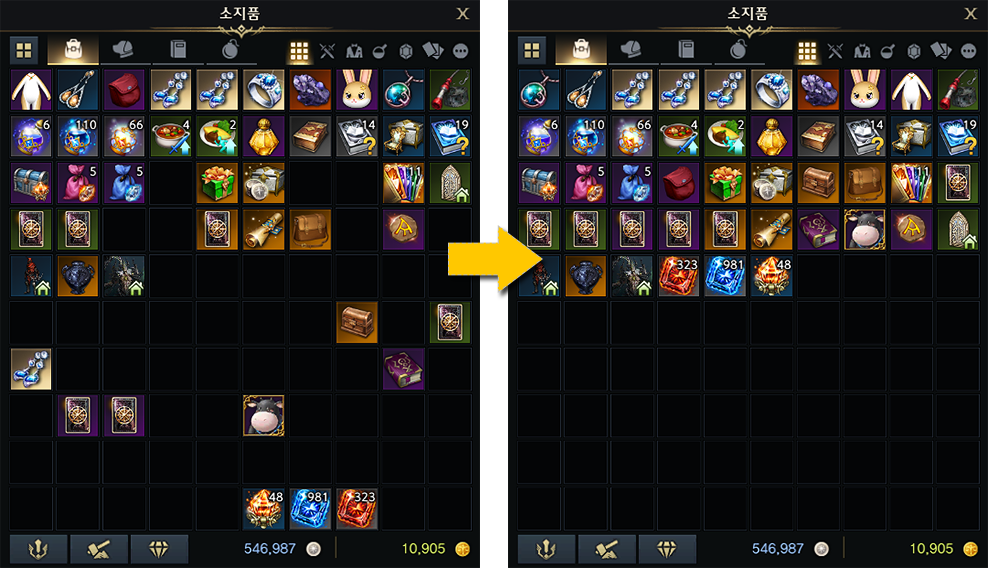988x568 pixels.
Task: Click the diamond button at the bottom of the left inventory
Action: click(159, 549)
